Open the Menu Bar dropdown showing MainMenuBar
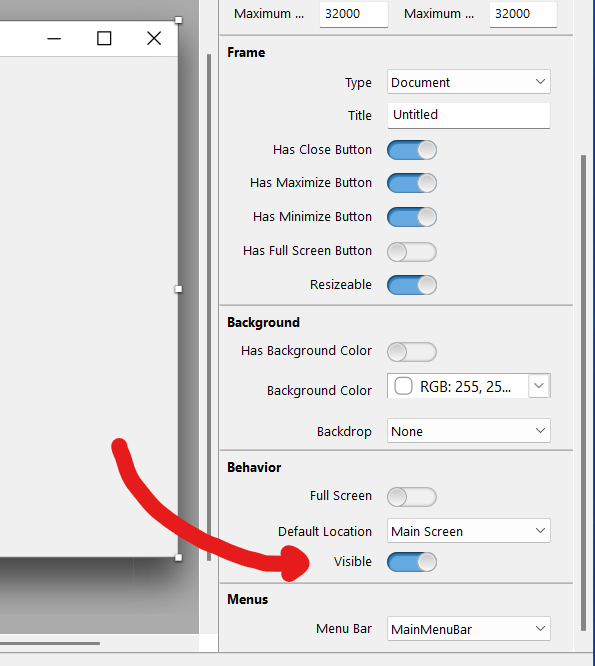Viewport: 595px width, 666px height. 468,629
